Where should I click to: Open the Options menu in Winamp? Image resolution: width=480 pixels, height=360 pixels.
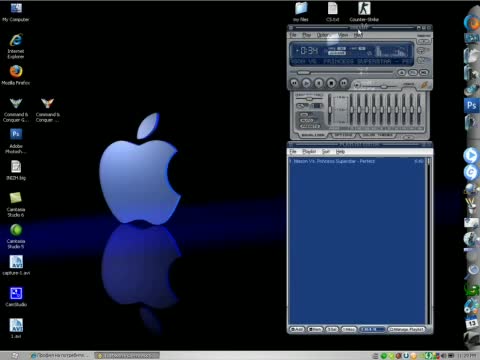[x=323, y=35]
